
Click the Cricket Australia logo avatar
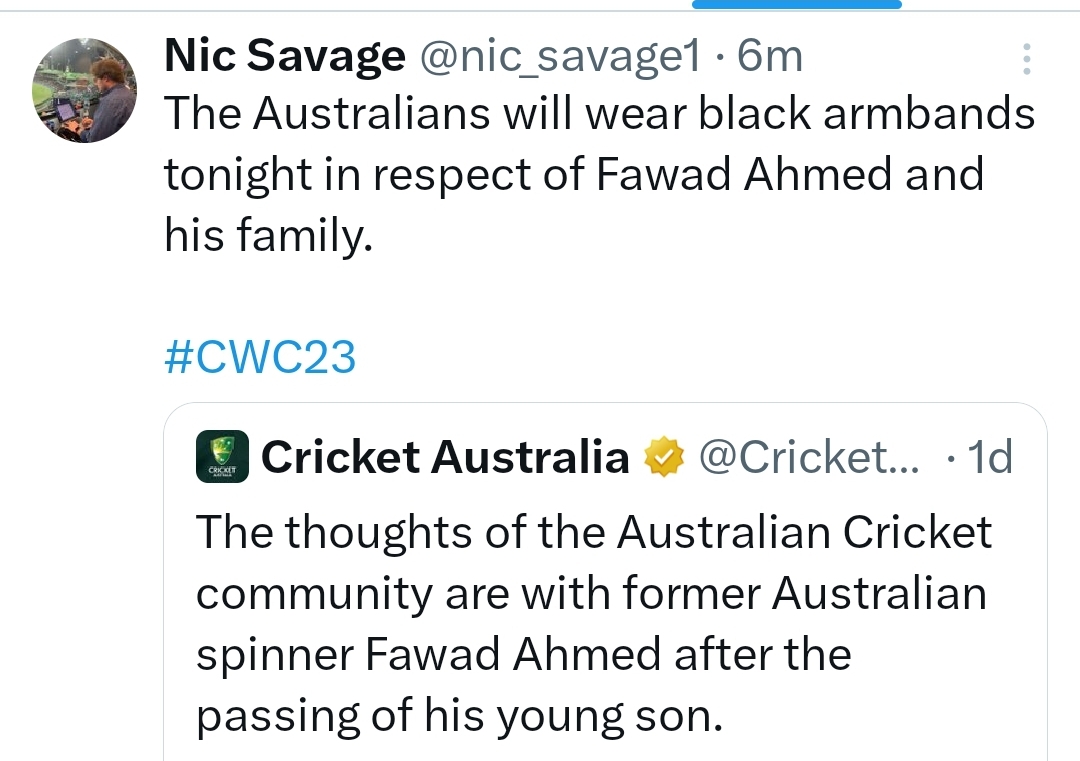pyautogui.click(x=222, y=457)
